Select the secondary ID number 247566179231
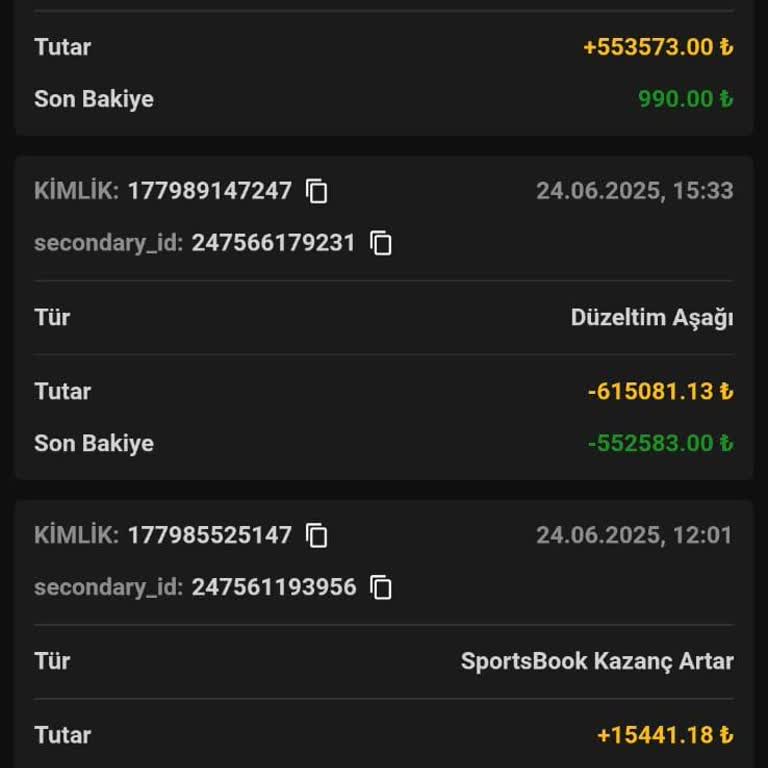The width and height of the screenshot is (768, 768). pos(273,243)
